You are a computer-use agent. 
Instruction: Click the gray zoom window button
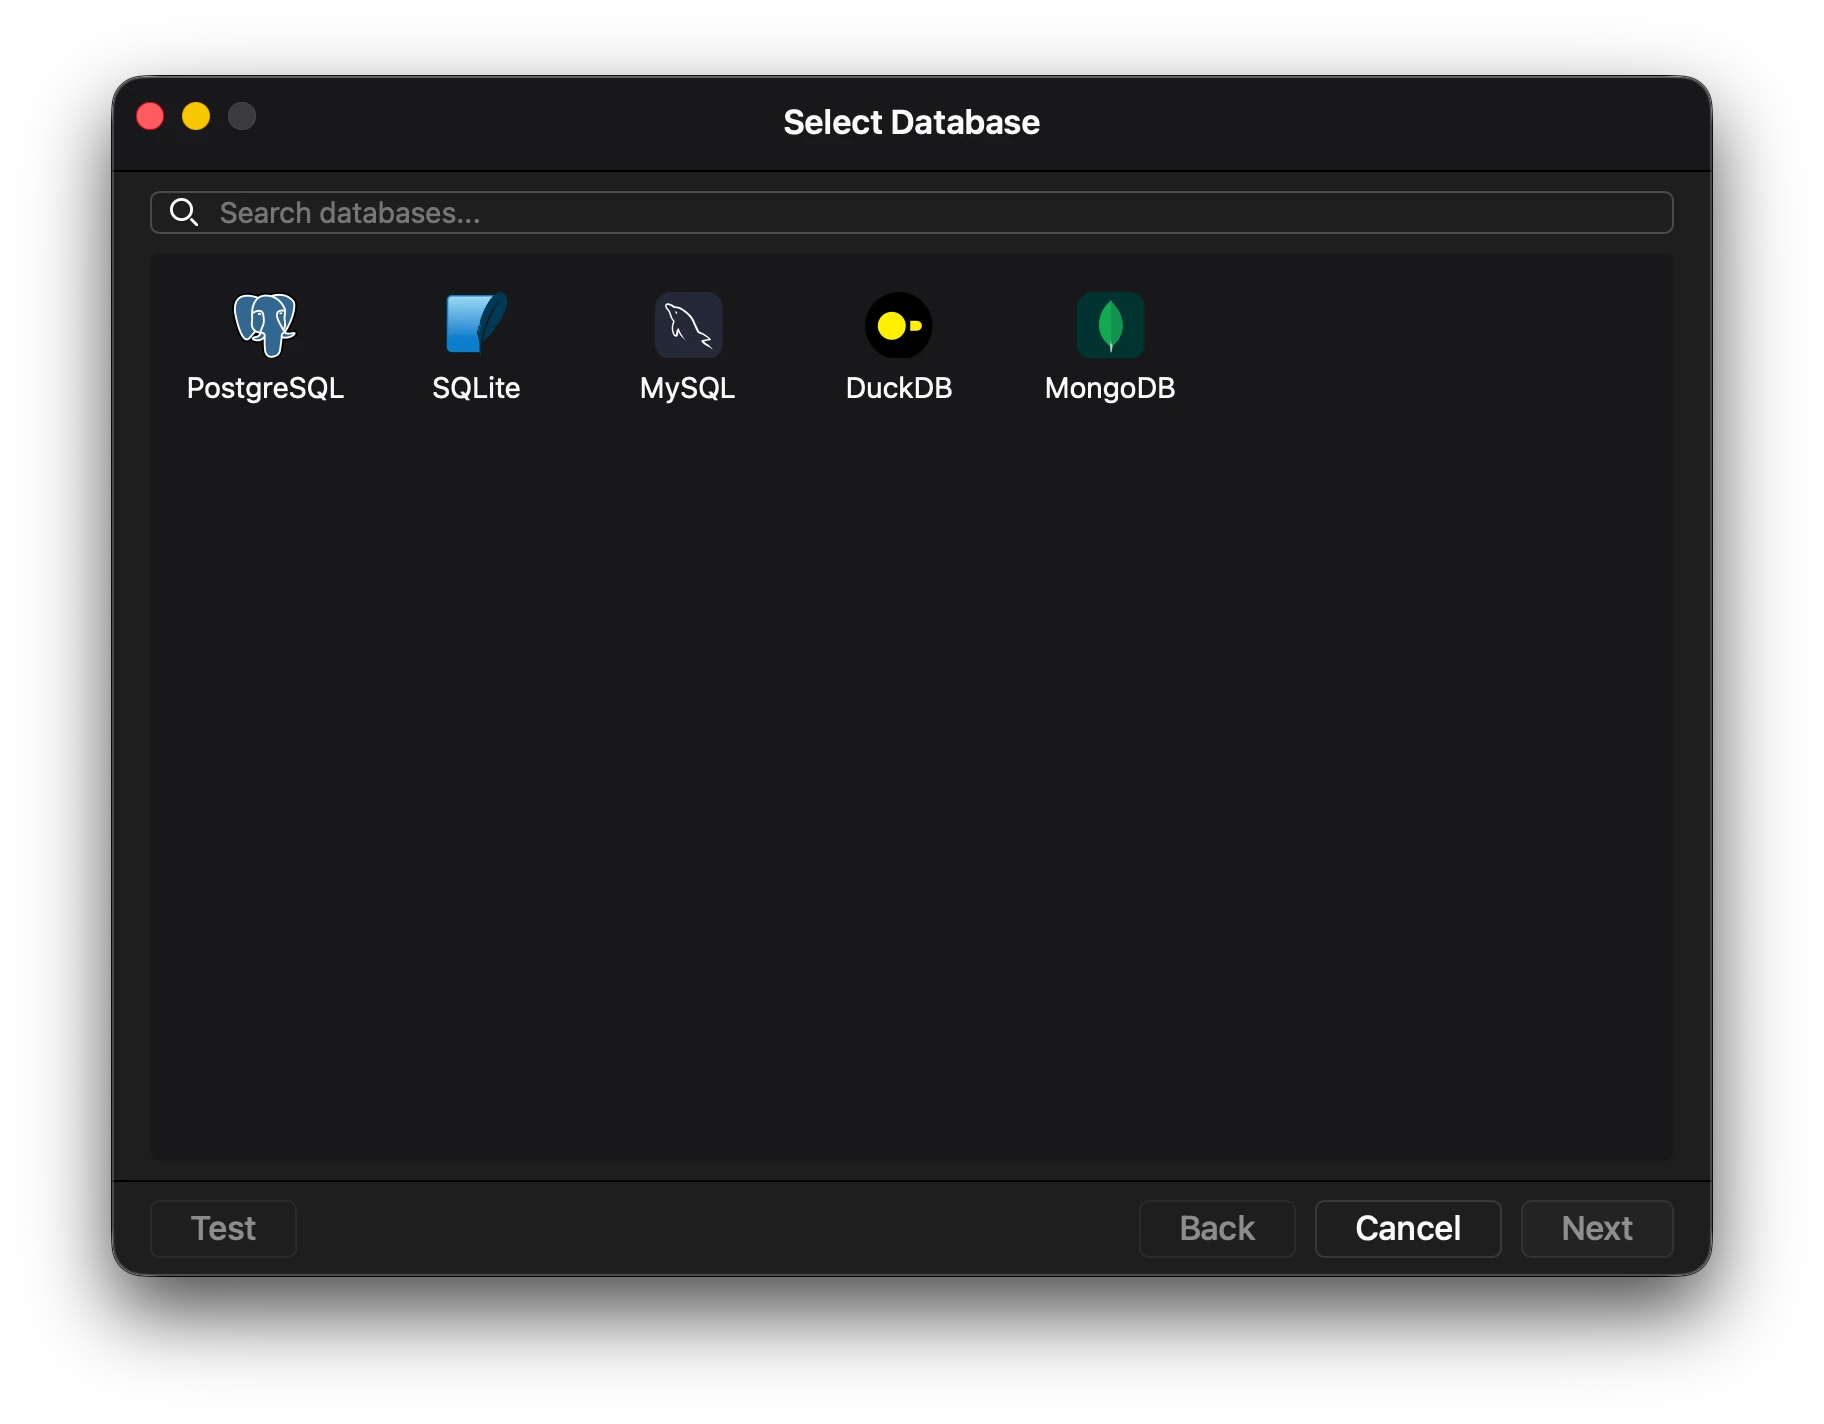pyautogui.click(x=242, y=117)
